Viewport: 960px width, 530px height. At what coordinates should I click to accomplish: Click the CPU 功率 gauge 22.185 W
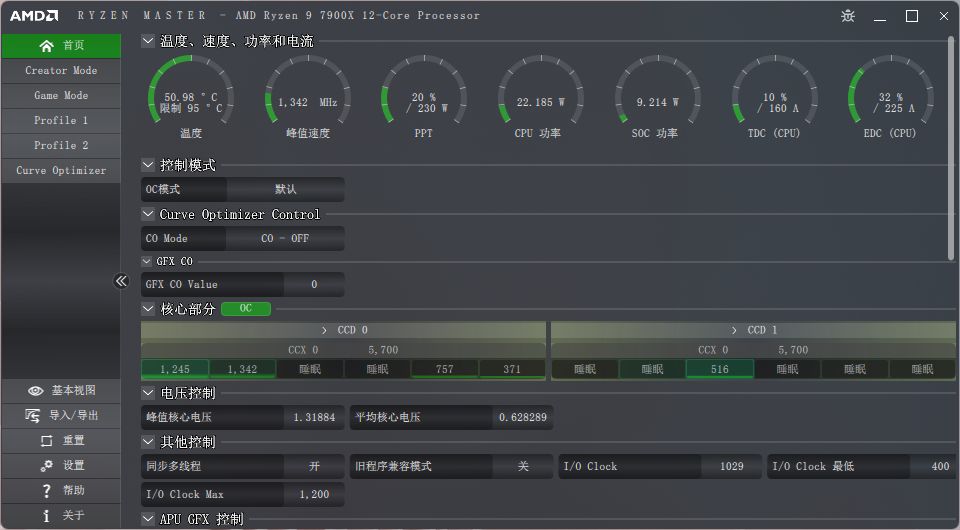(541, 90)
